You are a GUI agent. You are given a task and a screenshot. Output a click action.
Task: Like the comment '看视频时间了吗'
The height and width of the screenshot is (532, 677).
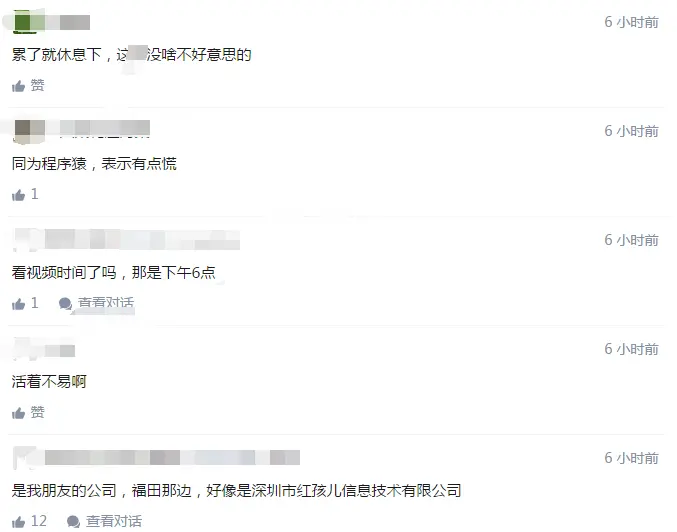19,304
